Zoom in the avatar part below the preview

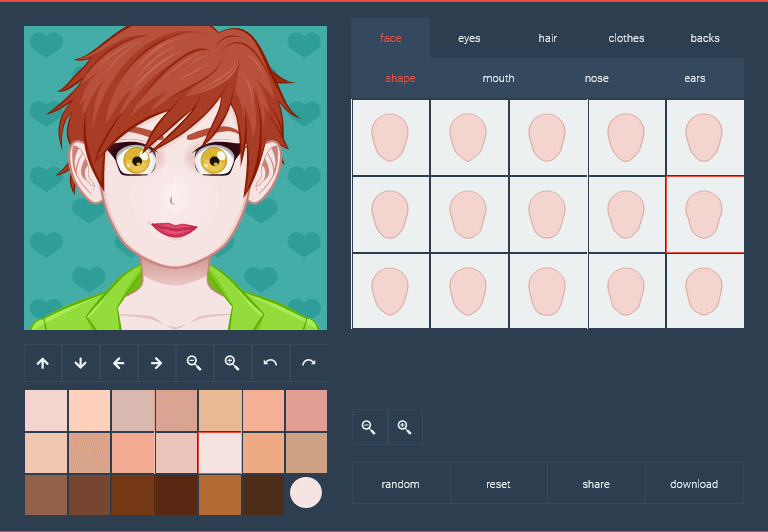click(x=233, y=363)
